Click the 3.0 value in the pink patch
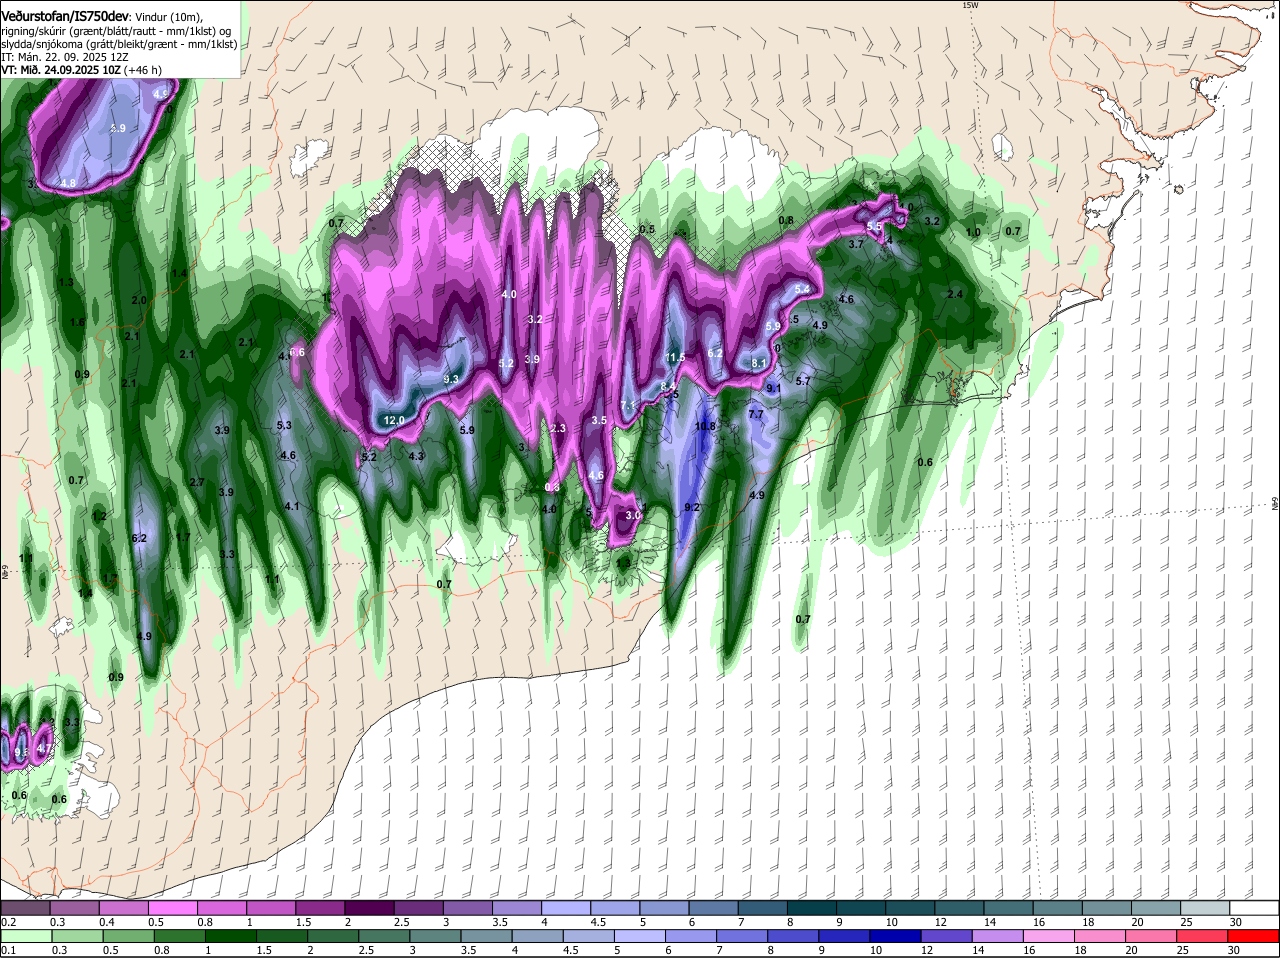 coord(632,515)
